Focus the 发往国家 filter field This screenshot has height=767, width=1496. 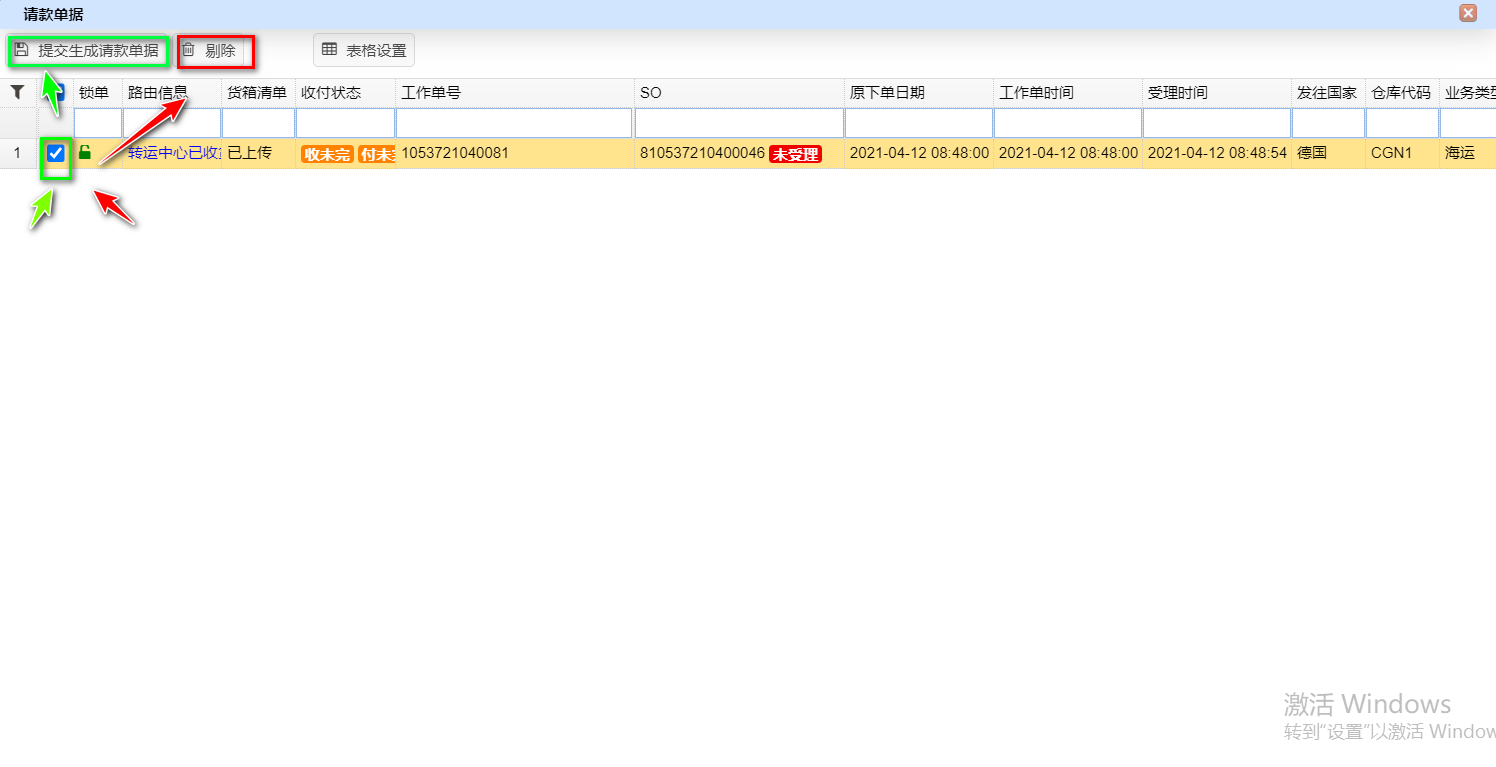coord(1329,123)
